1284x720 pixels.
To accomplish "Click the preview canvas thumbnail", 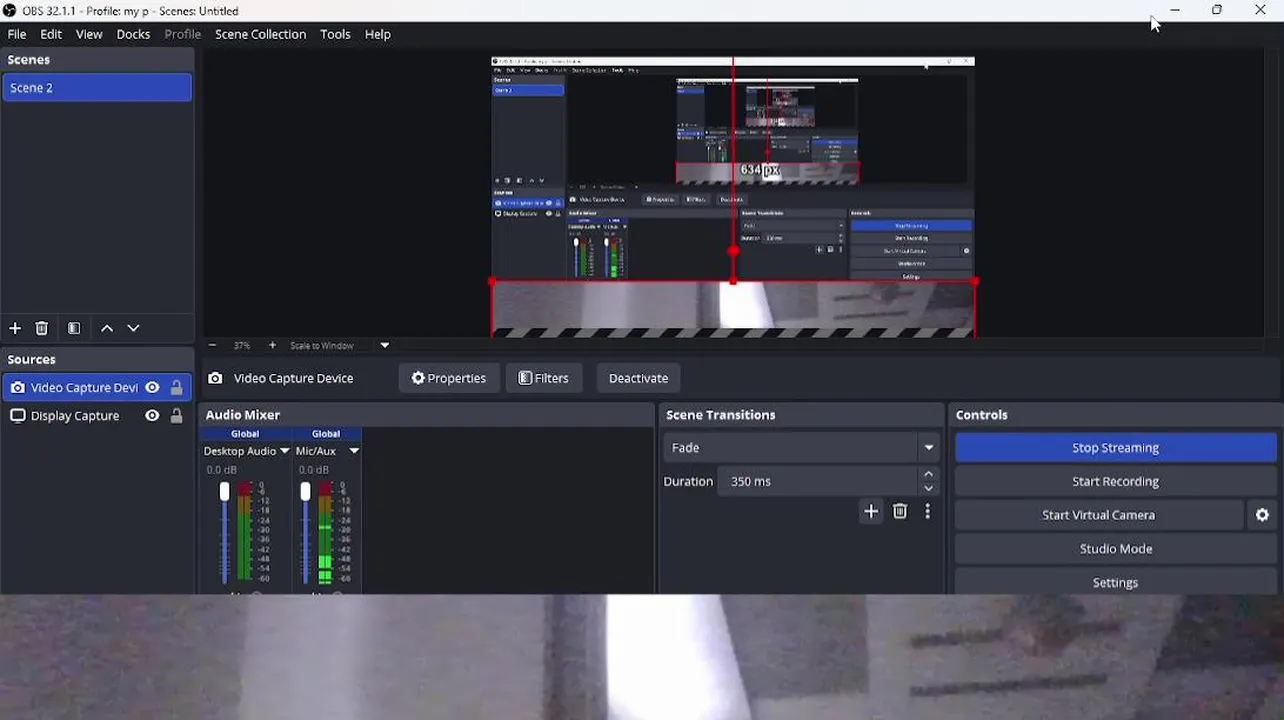I will tap(733, 197).
